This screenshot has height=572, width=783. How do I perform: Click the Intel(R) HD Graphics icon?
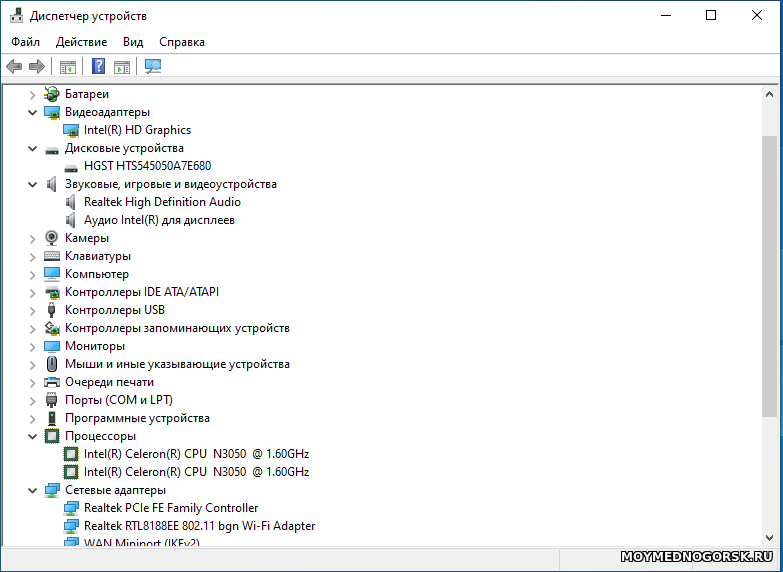(x=71, y=130)
